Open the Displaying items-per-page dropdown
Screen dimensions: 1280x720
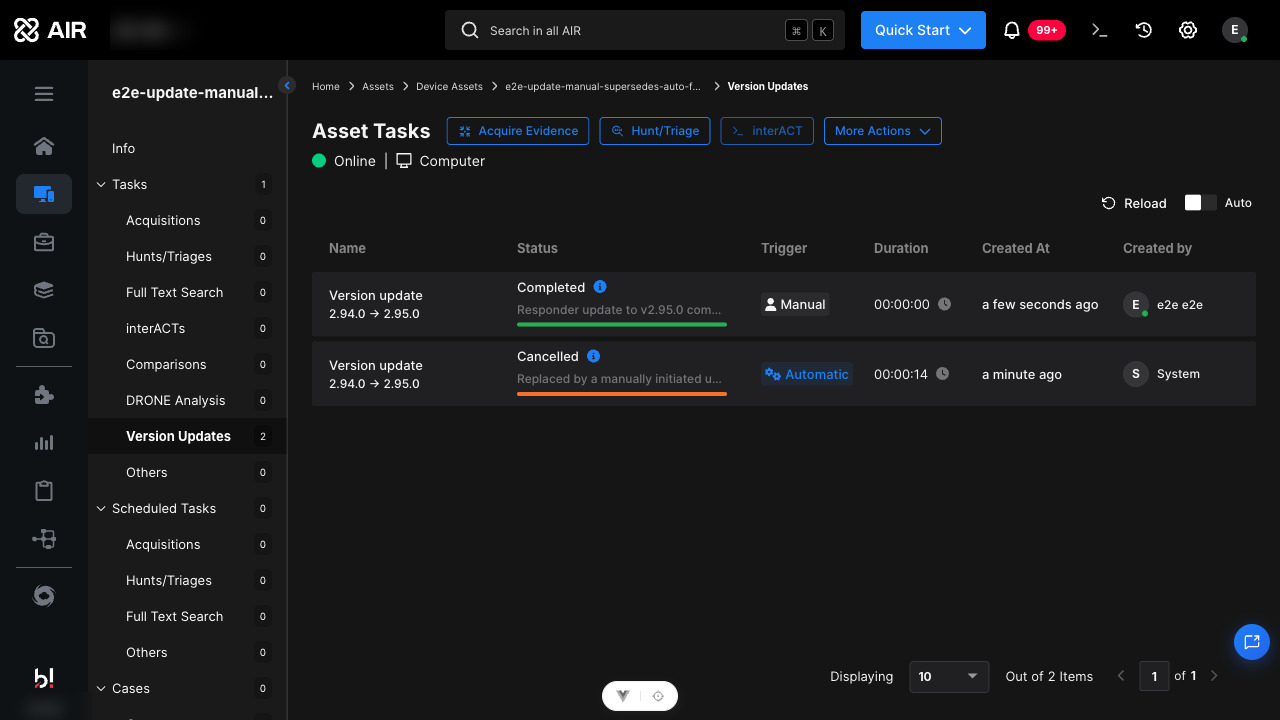coord(949,677)
